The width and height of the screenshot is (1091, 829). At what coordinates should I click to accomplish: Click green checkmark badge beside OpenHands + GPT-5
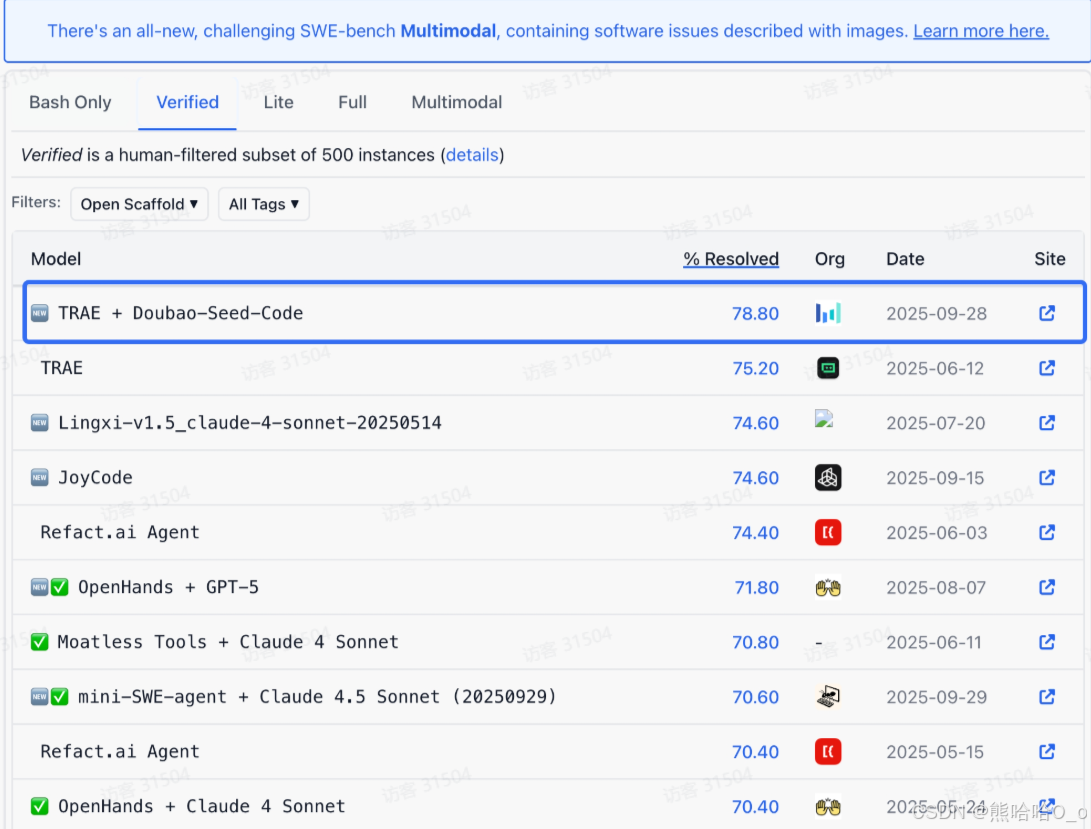[60, 587]
